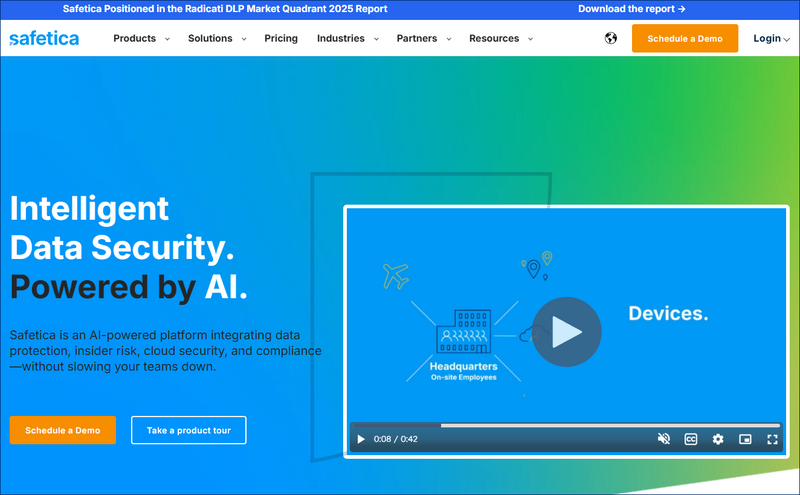Screen dimensions: 800x495
Task: Open the Login dropdown
Action: [771, 38]
